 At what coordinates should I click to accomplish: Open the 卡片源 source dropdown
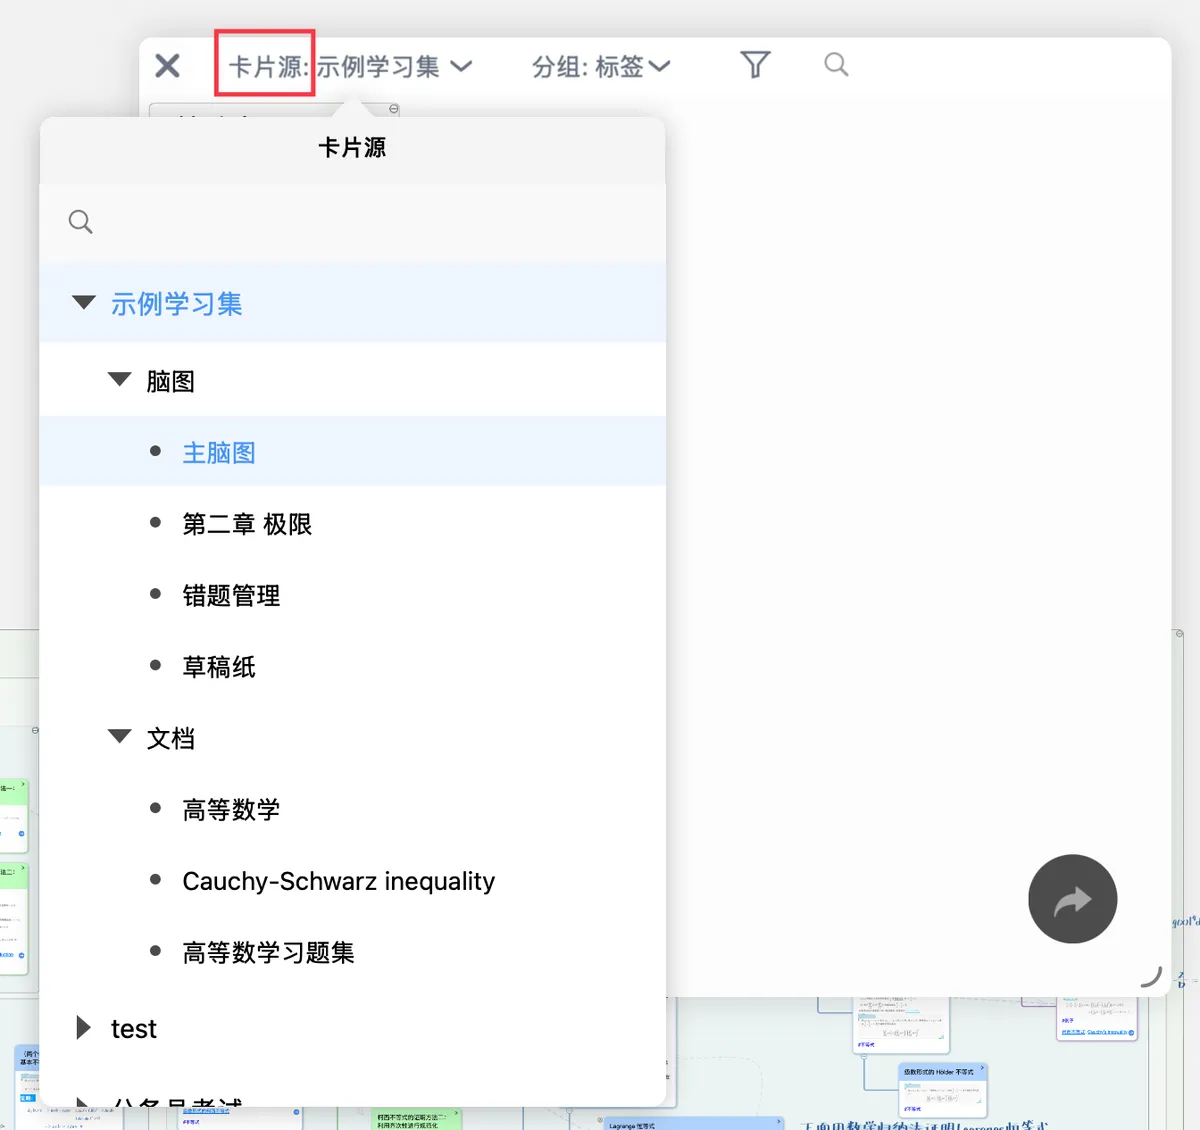[x=350, y=66]
